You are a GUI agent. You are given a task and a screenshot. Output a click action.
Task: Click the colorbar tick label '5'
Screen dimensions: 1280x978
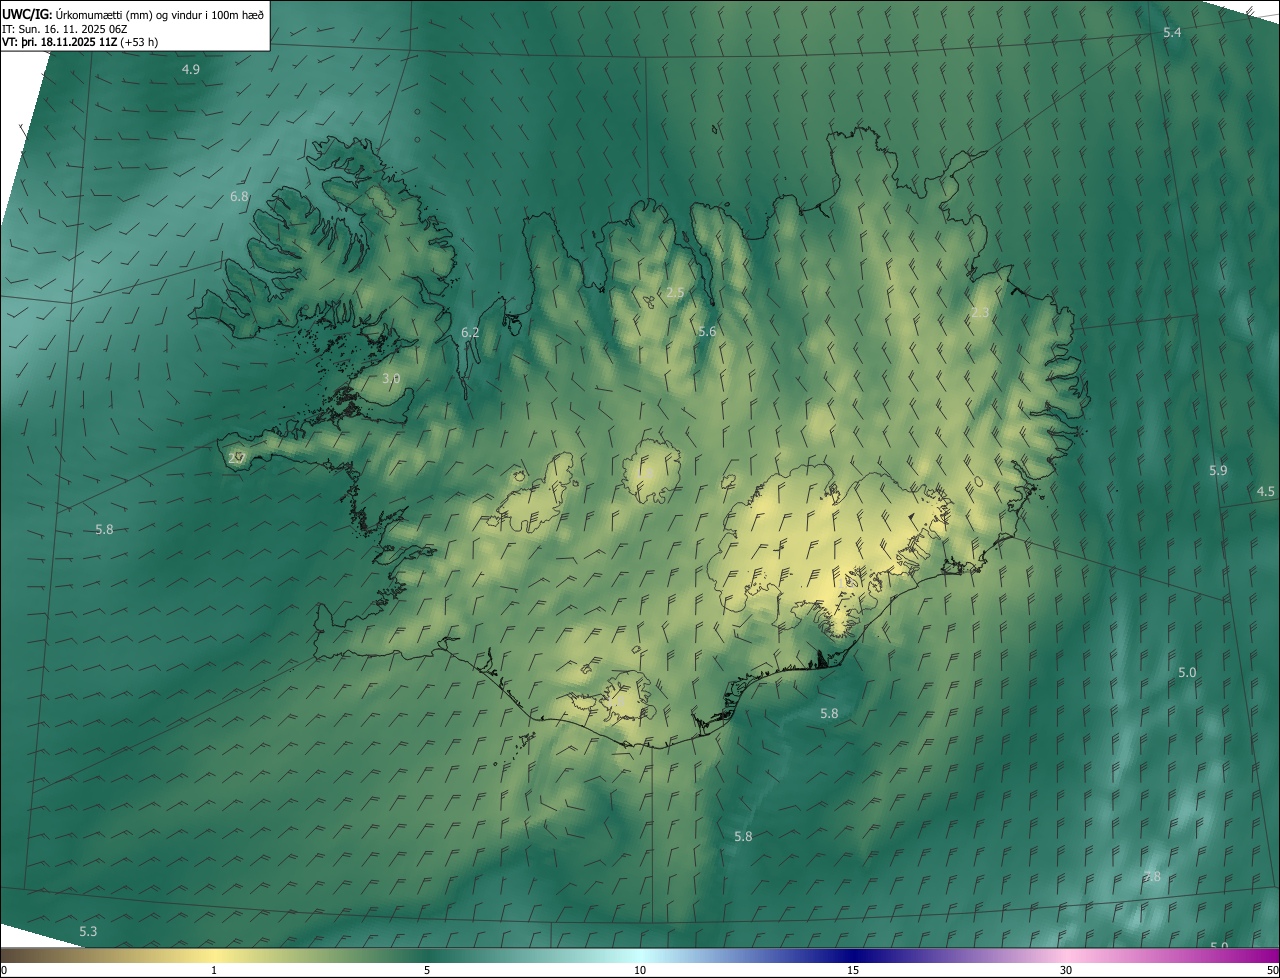pos(427,970)
